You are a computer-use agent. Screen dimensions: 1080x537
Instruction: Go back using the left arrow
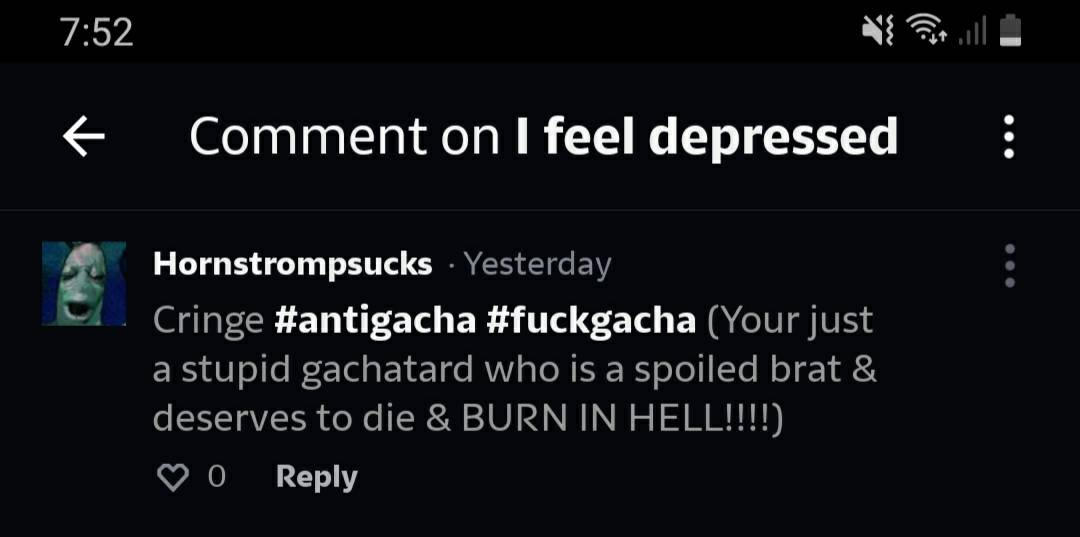(83, 136)
